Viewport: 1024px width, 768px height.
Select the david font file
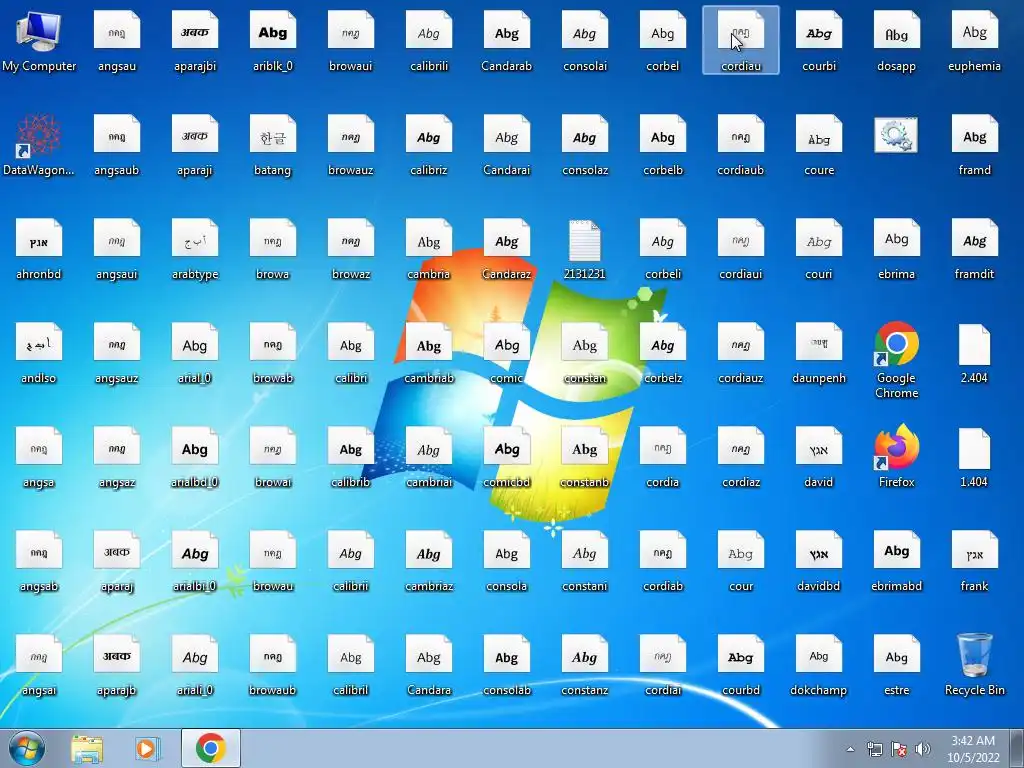click(818, 456)
